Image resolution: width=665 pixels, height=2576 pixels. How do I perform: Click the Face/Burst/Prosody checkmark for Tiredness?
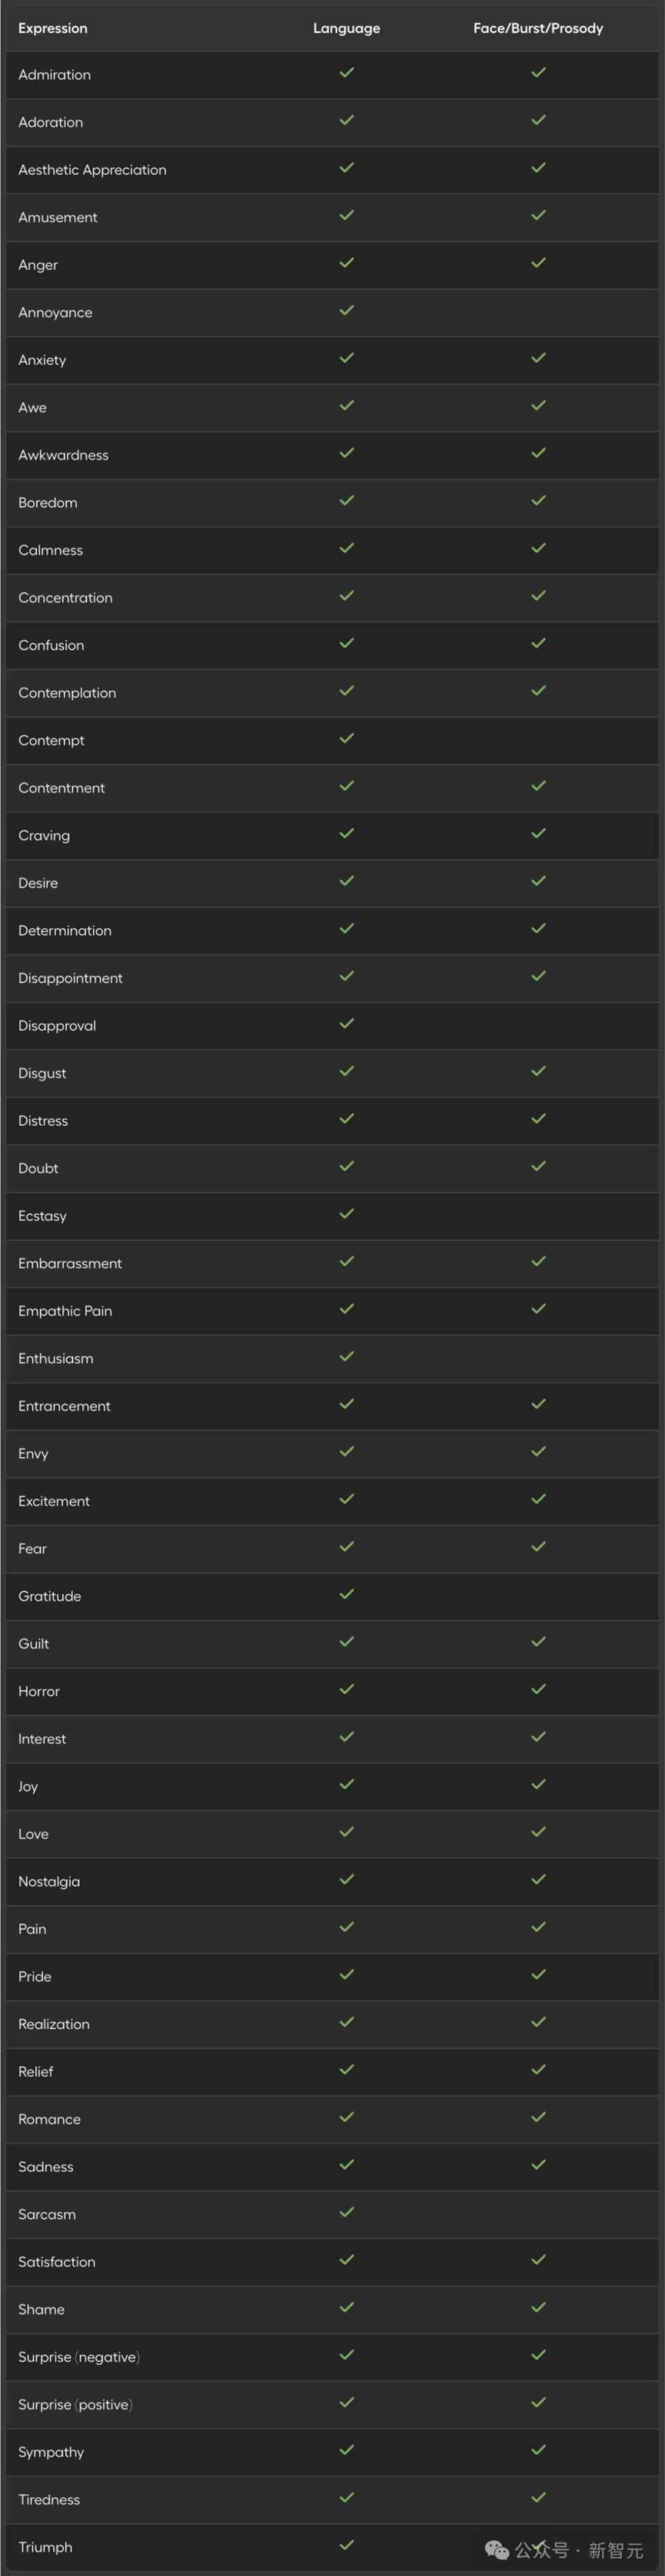tap(538, 2497)
